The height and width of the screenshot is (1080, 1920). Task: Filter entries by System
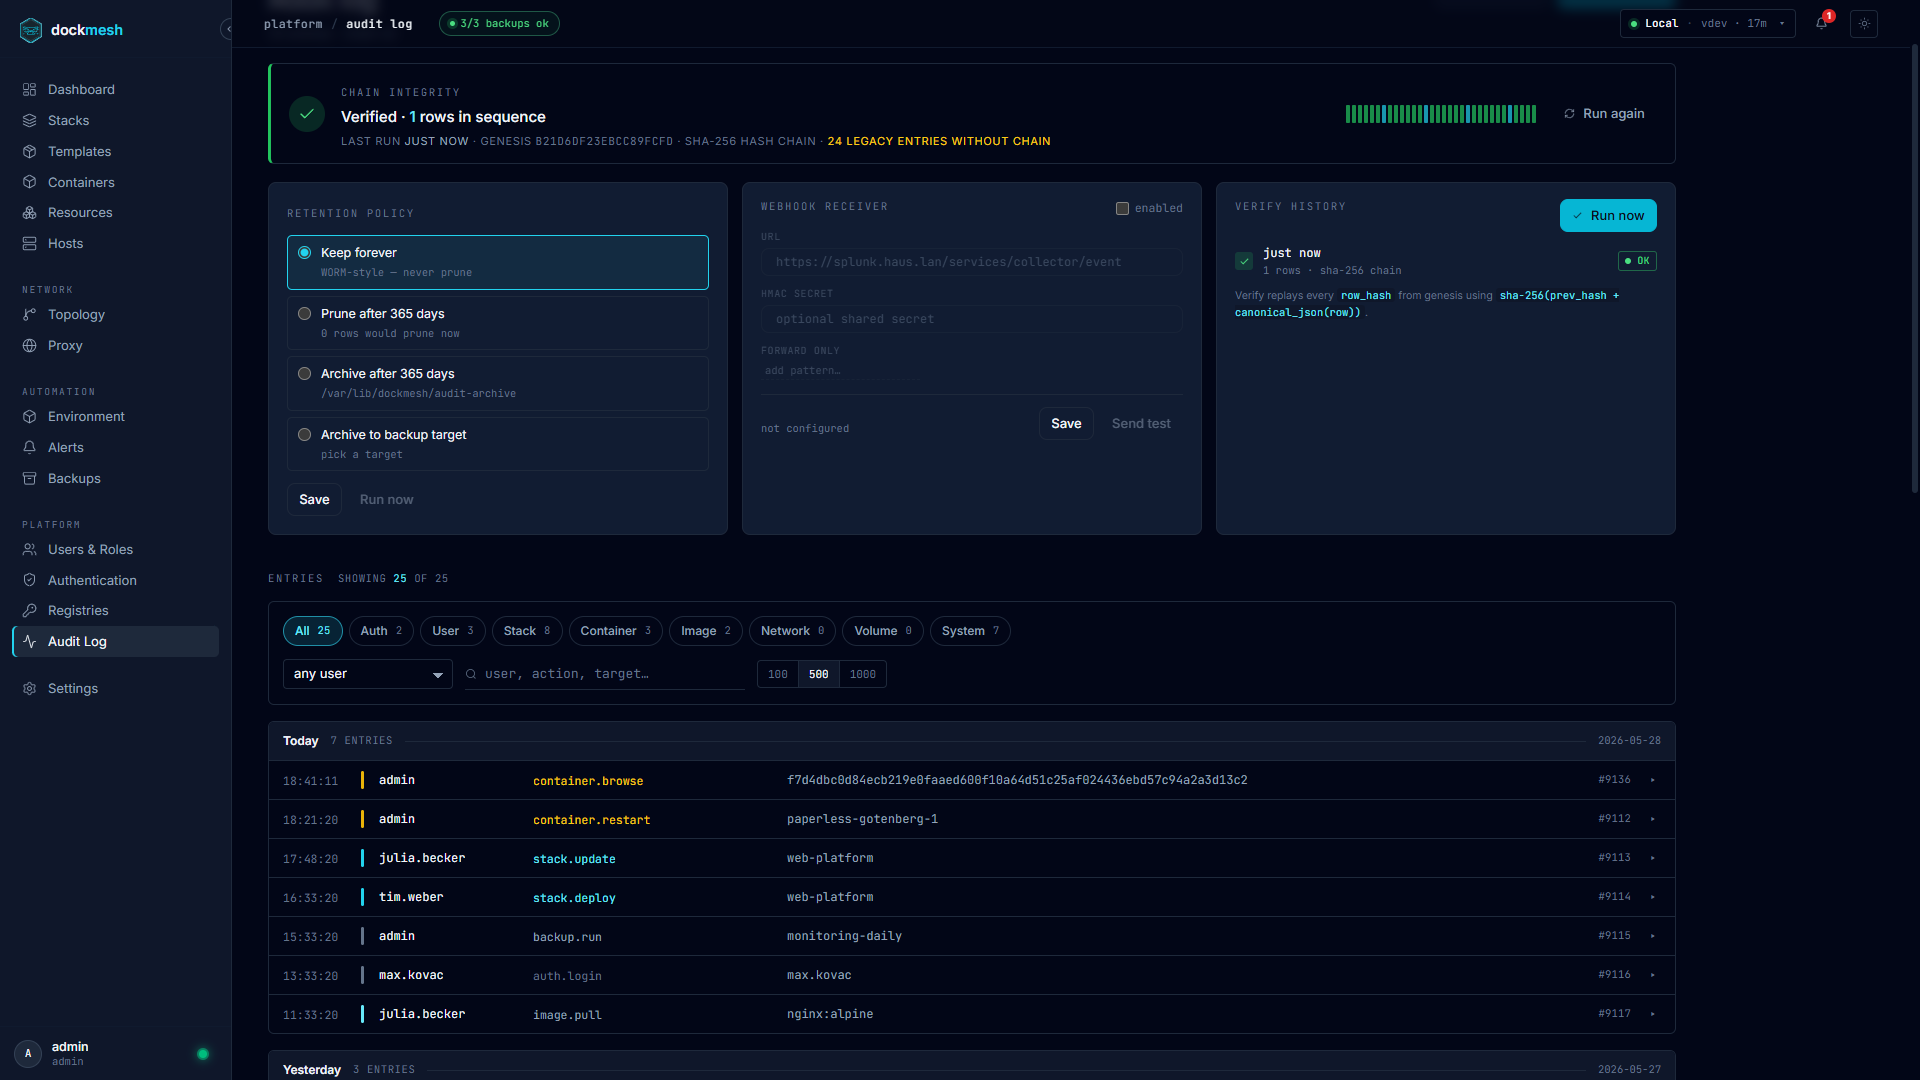pyautogui.click(x=970, y=631)
